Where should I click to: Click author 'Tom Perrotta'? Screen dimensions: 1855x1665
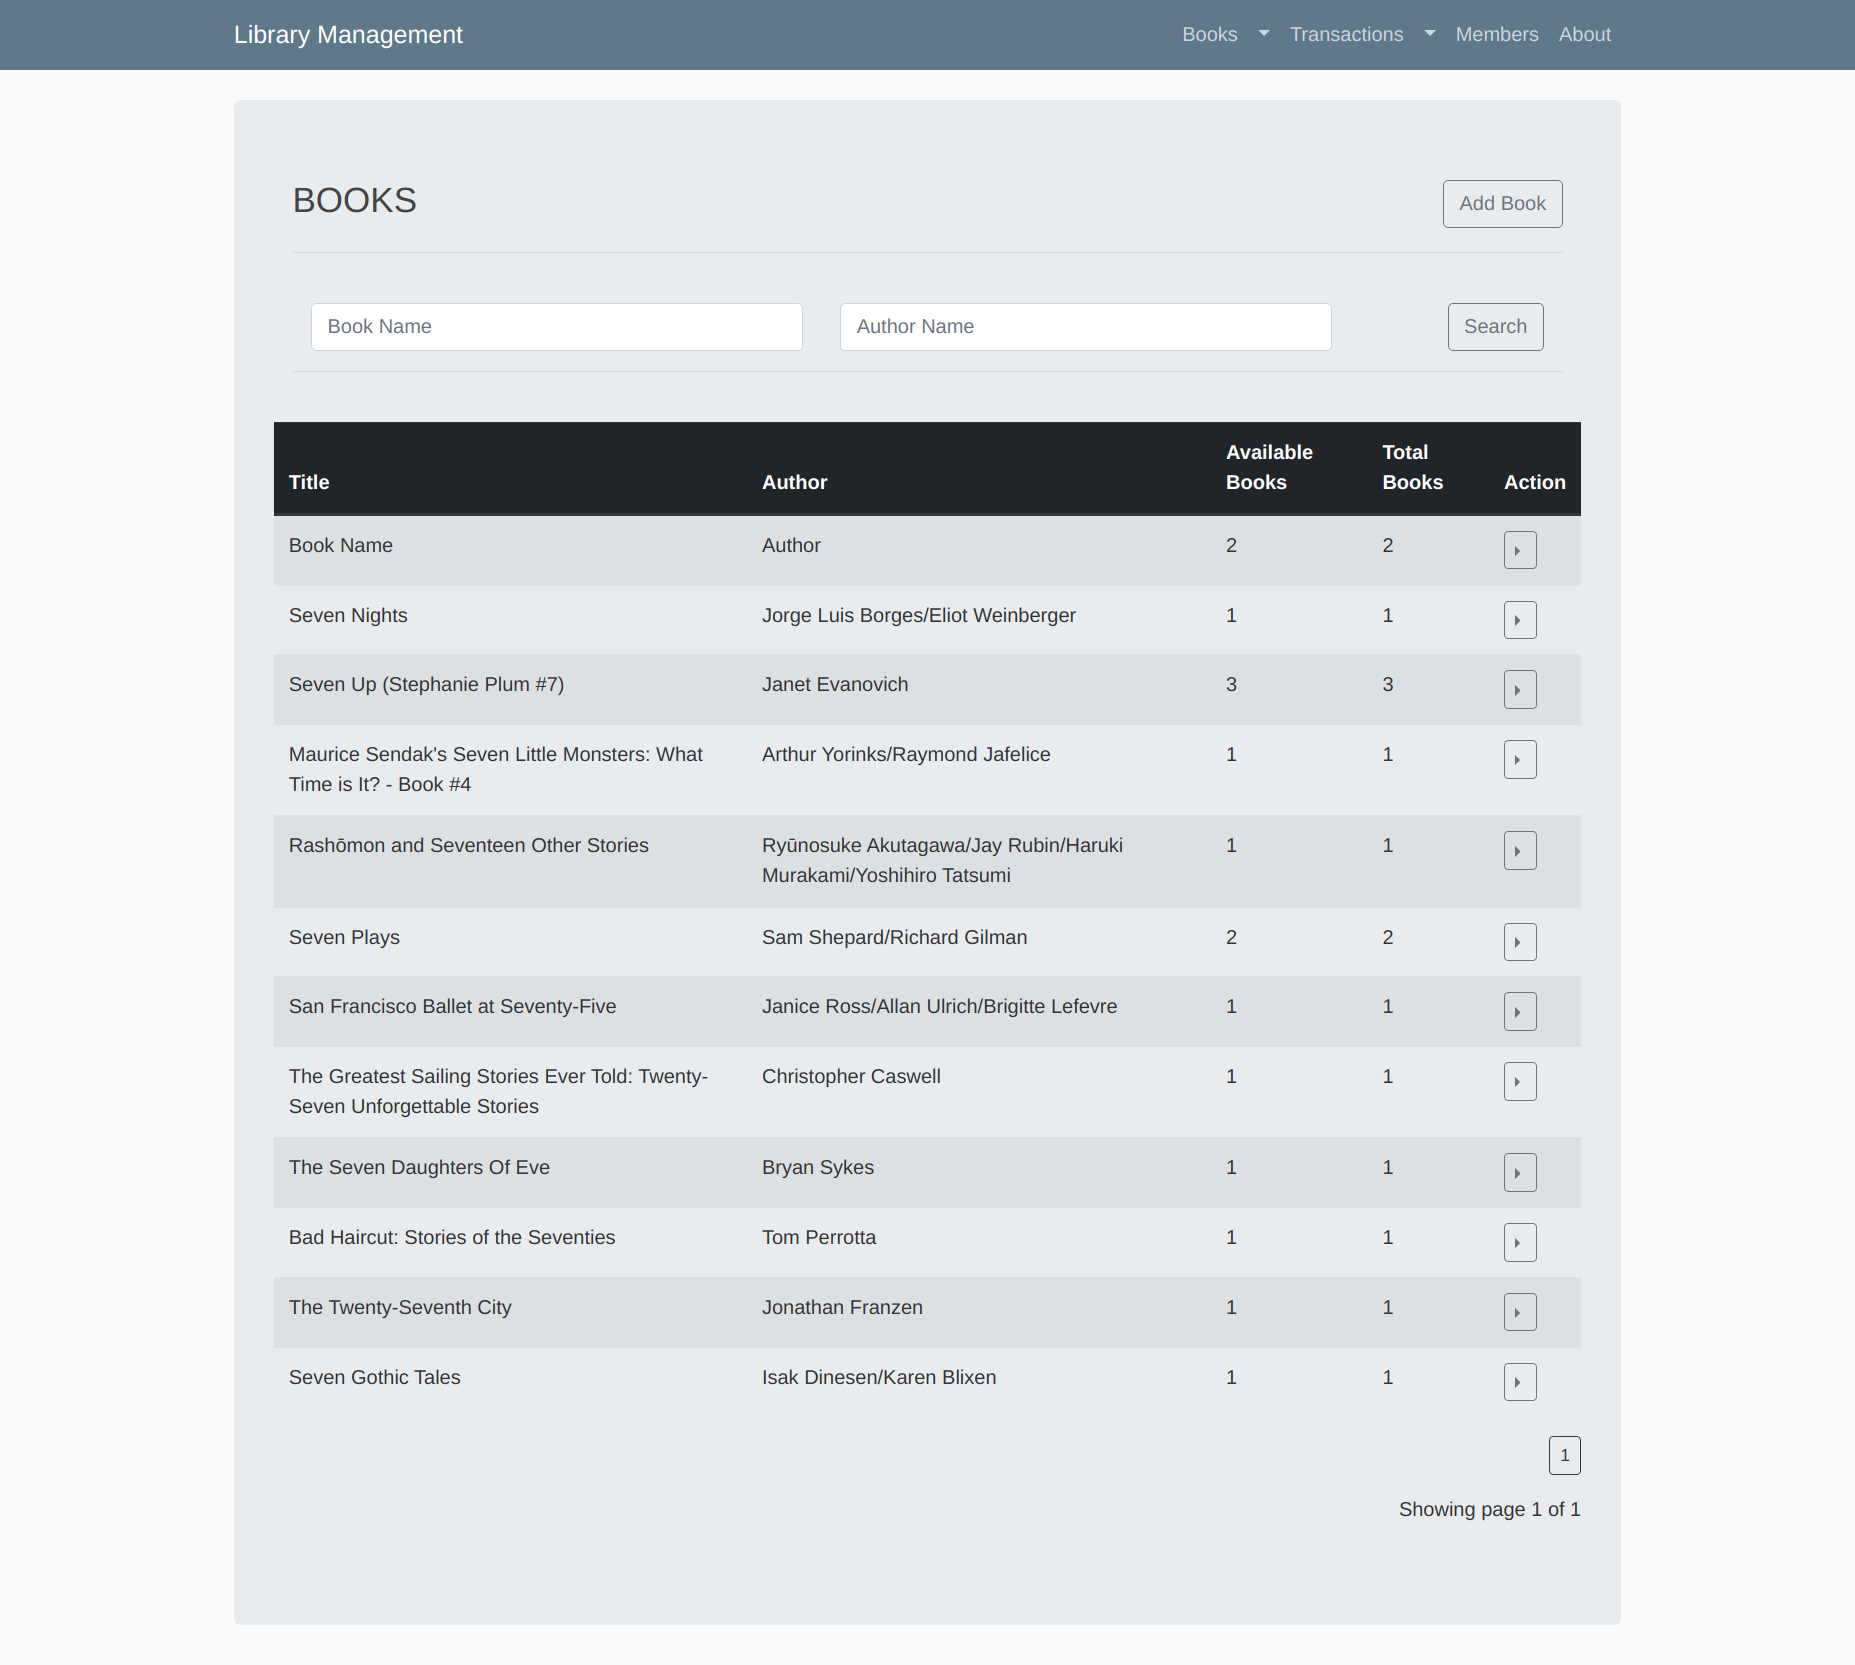point(818,1237)
